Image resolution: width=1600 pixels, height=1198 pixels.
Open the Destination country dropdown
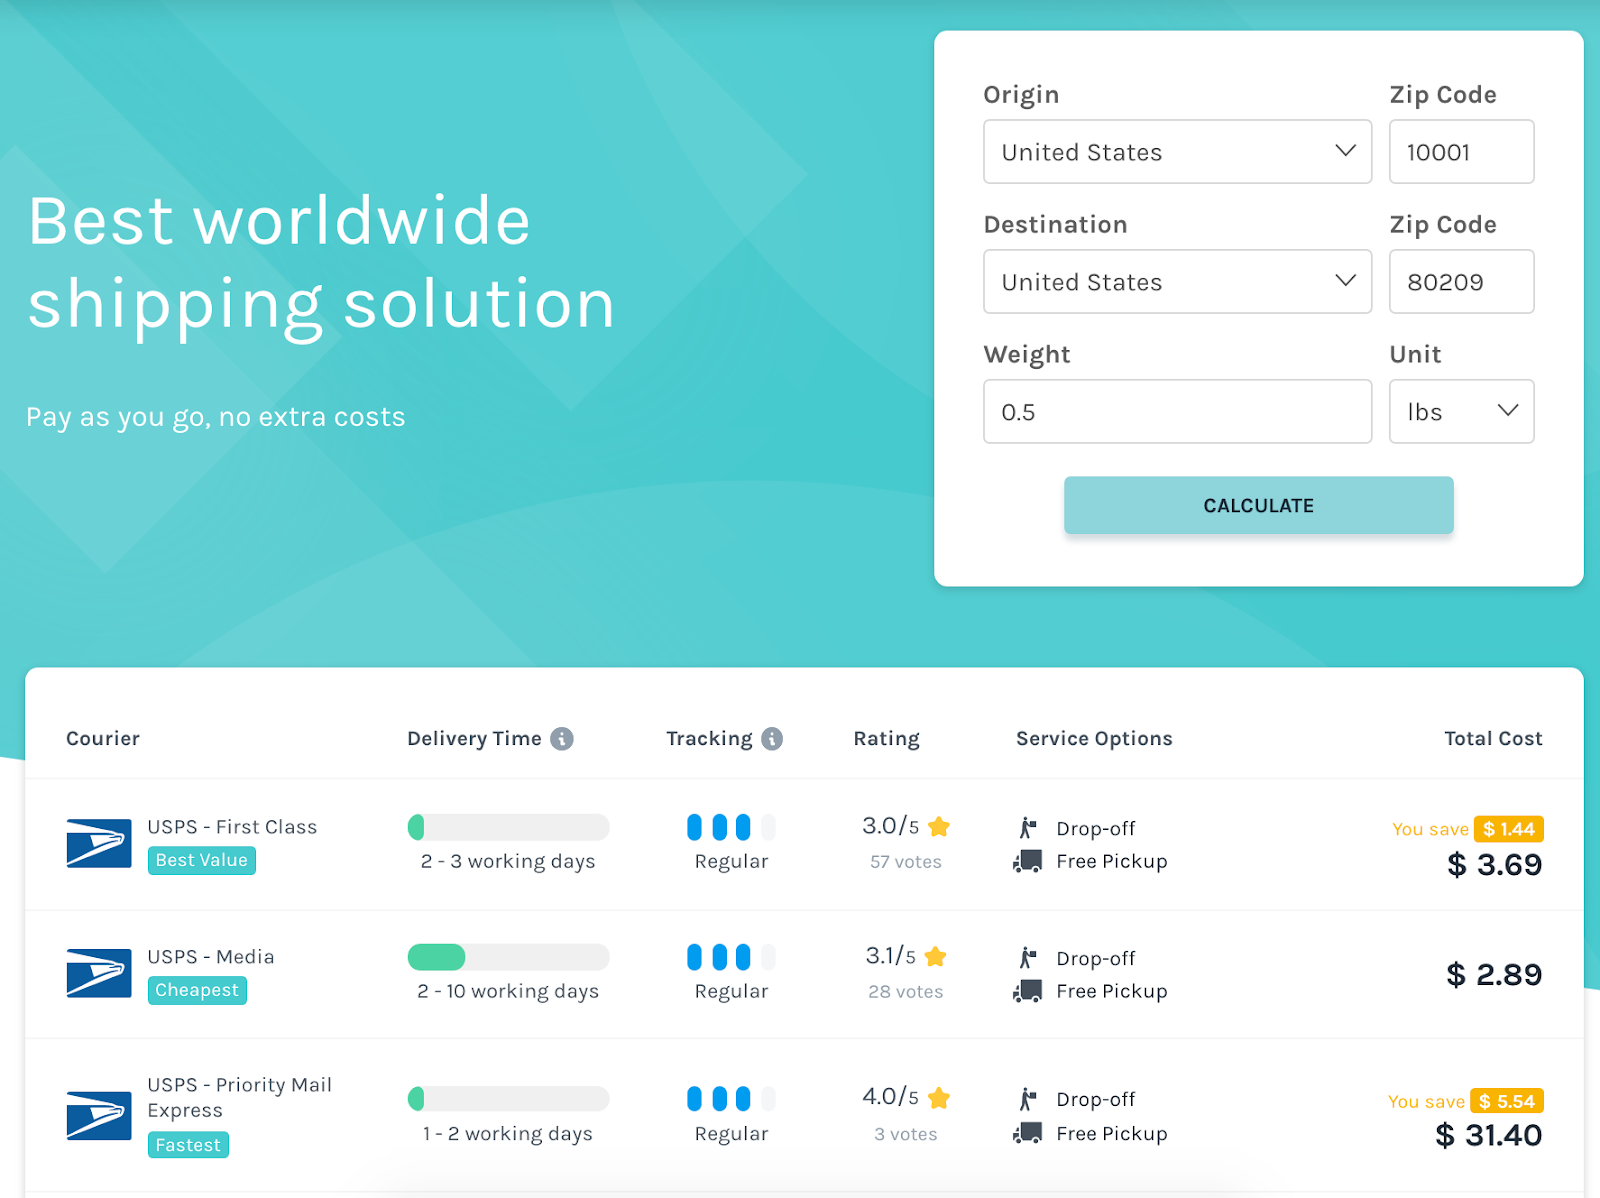point(1177,282)
